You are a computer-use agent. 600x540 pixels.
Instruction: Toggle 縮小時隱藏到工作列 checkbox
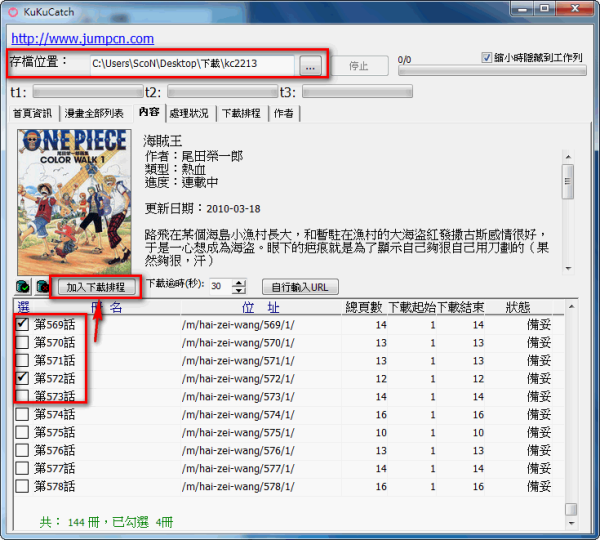tap(486, 58)
